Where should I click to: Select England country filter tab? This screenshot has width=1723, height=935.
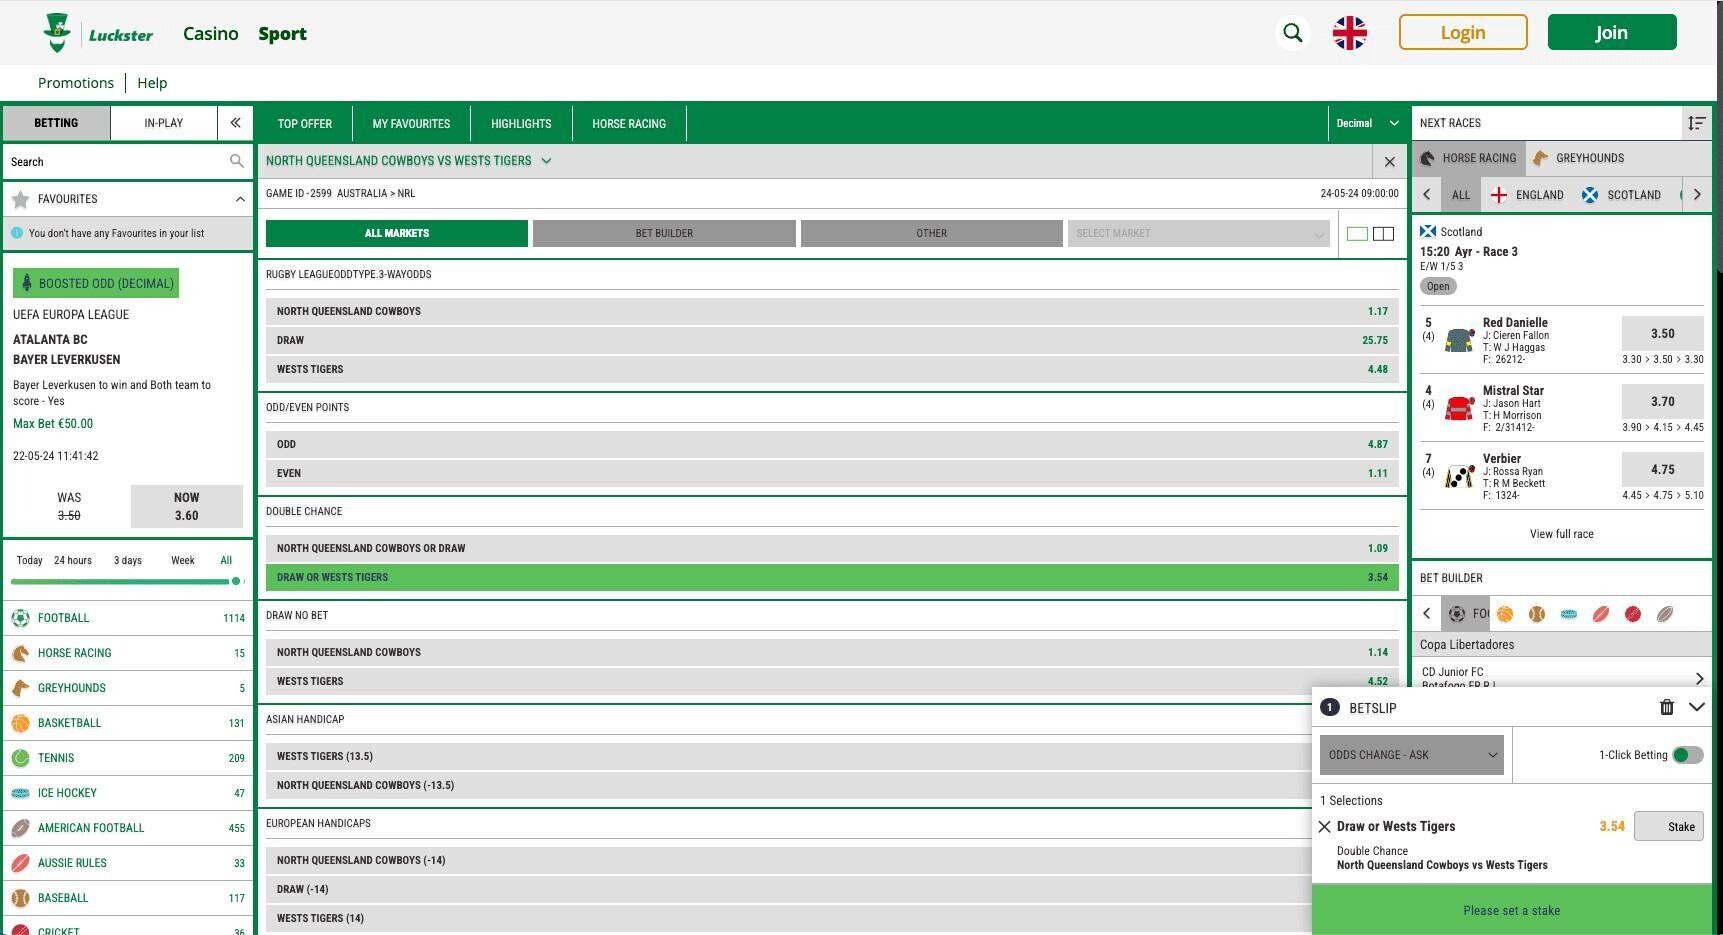[x=1527, y=195]
